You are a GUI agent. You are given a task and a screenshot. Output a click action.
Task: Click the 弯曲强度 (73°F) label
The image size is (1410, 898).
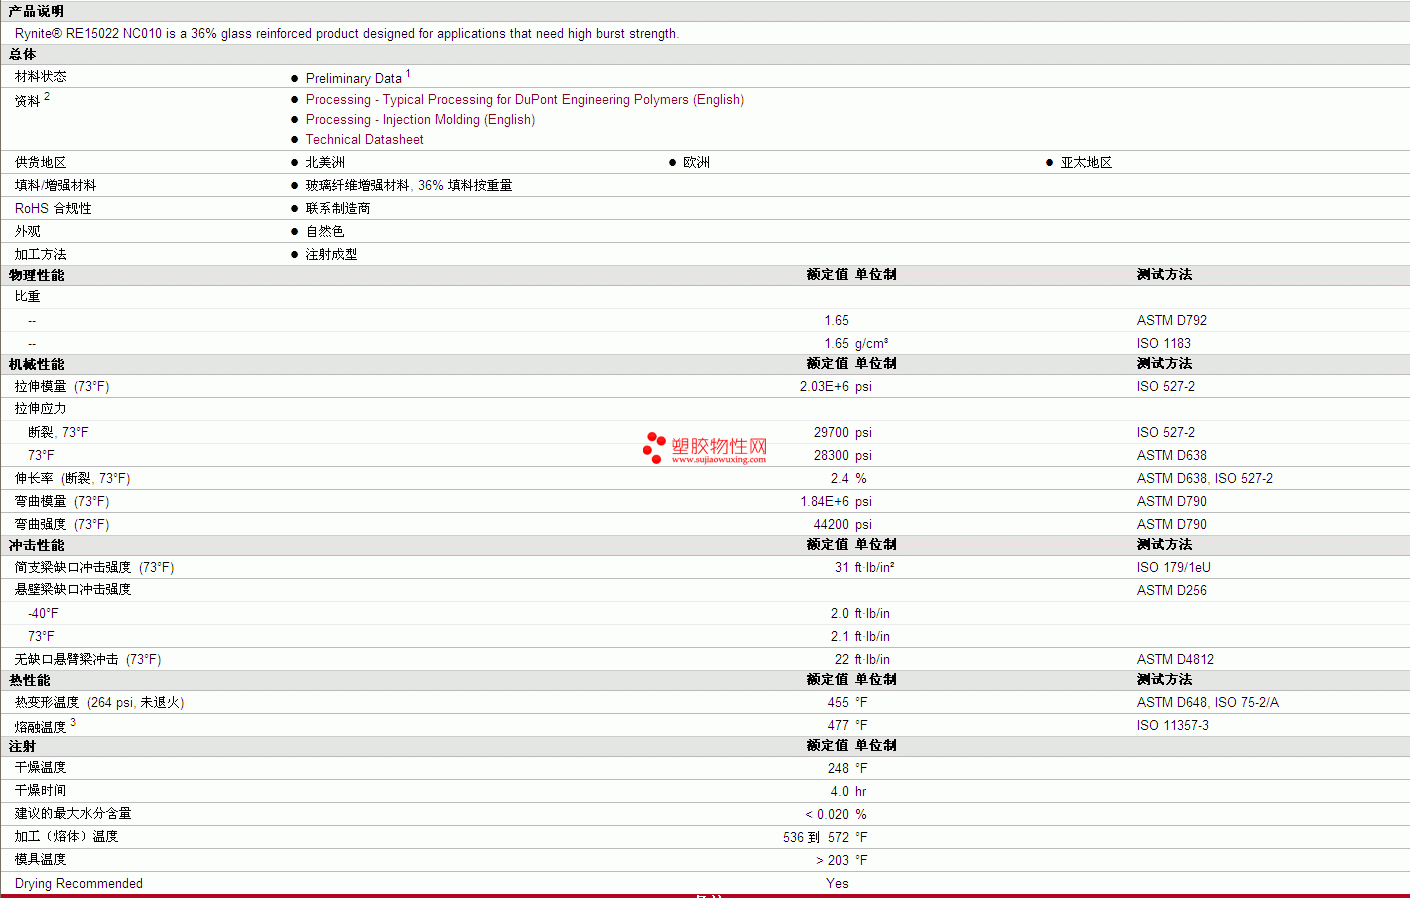(62, 525)
